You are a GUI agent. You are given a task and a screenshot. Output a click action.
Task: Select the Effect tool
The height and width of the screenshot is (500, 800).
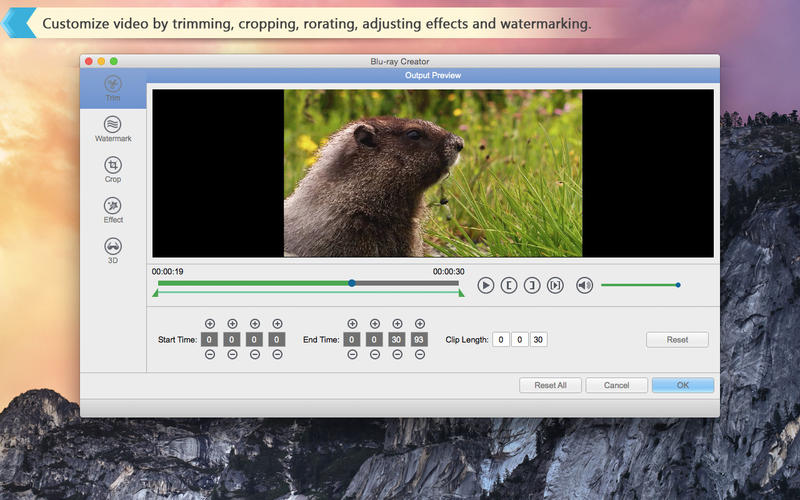(x=113, y=209)
